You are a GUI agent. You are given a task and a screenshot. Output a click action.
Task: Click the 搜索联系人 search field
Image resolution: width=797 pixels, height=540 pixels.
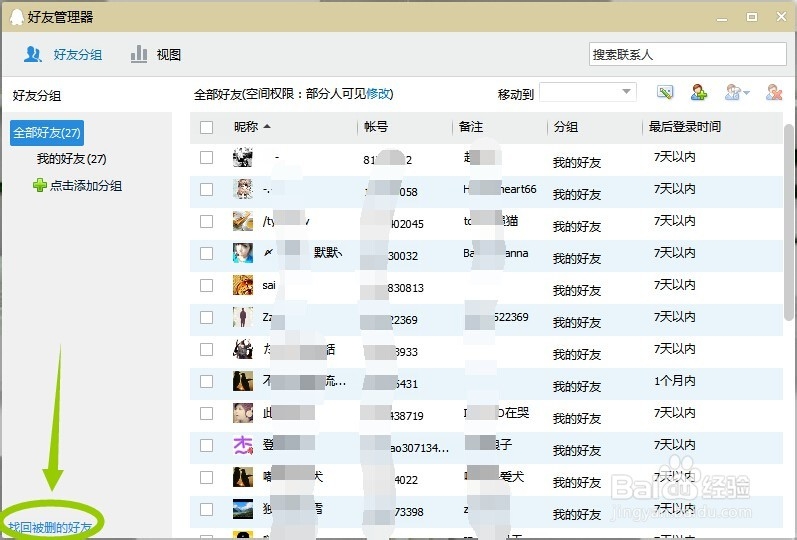click(688, 54)
